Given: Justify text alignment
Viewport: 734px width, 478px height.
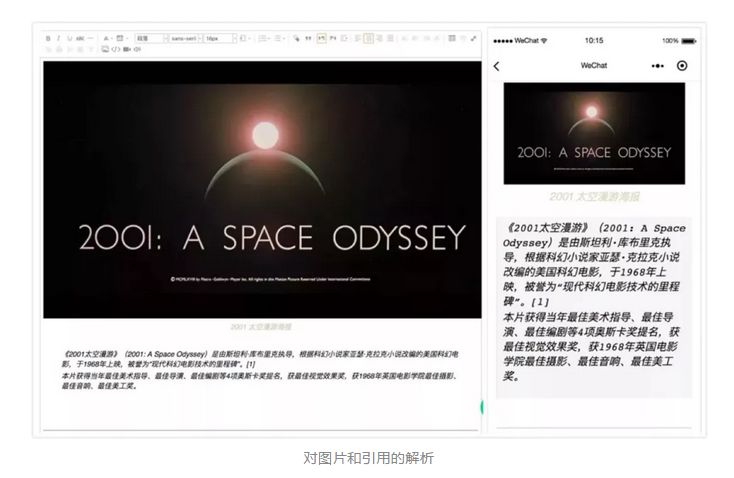Looking at the screenshot, I should (x=390, y=38).
